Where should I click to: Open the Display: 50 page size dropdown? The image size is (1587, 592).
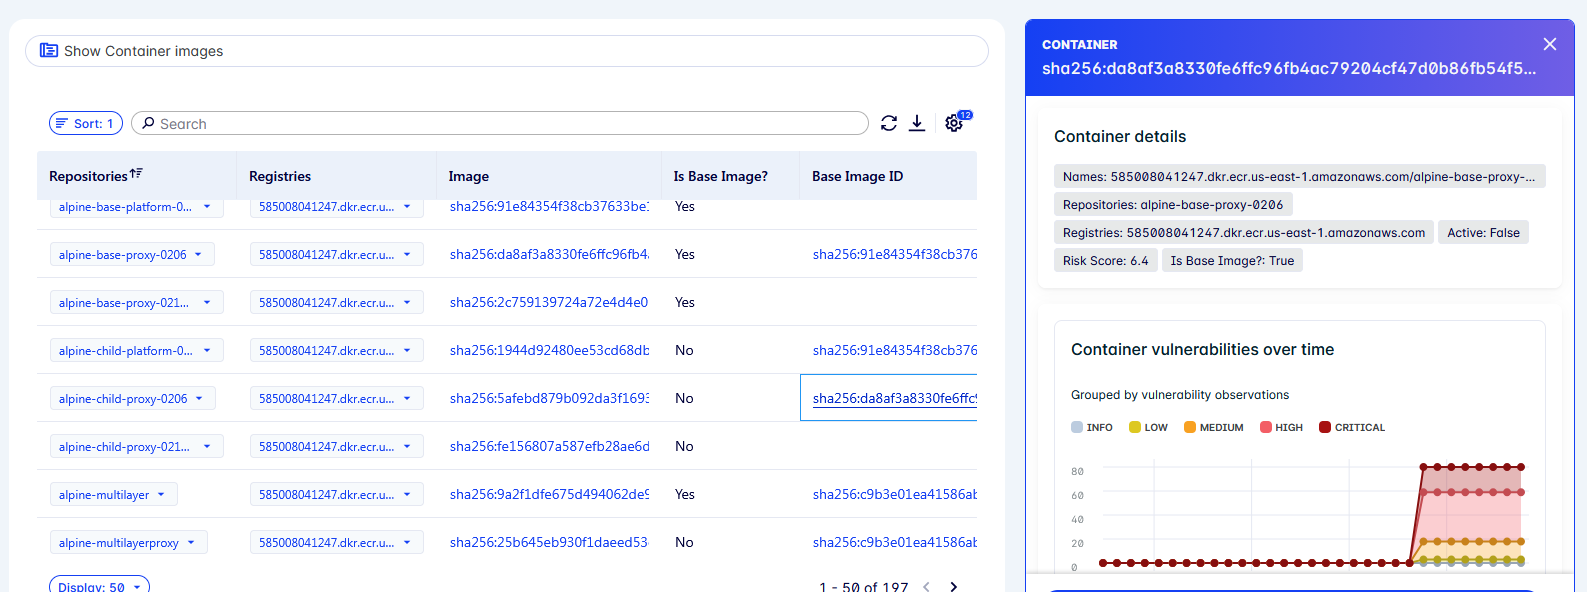pos(99,585)
